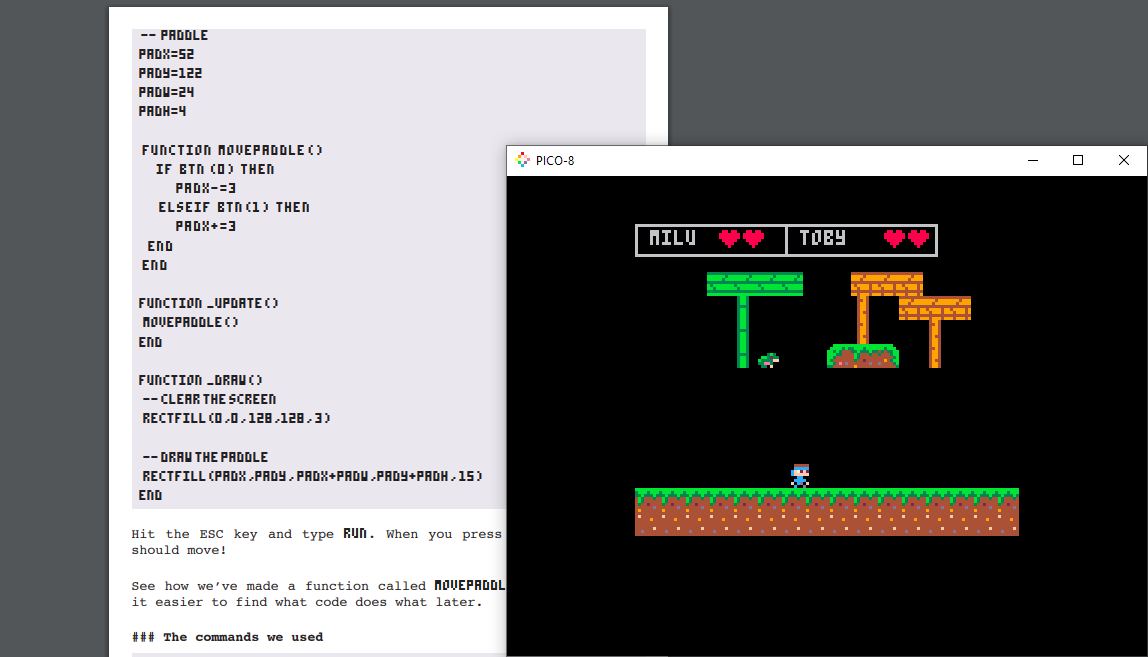Click the green tree canopy platform
This screenshot has height=657, width=1148.
coord(755,284)
